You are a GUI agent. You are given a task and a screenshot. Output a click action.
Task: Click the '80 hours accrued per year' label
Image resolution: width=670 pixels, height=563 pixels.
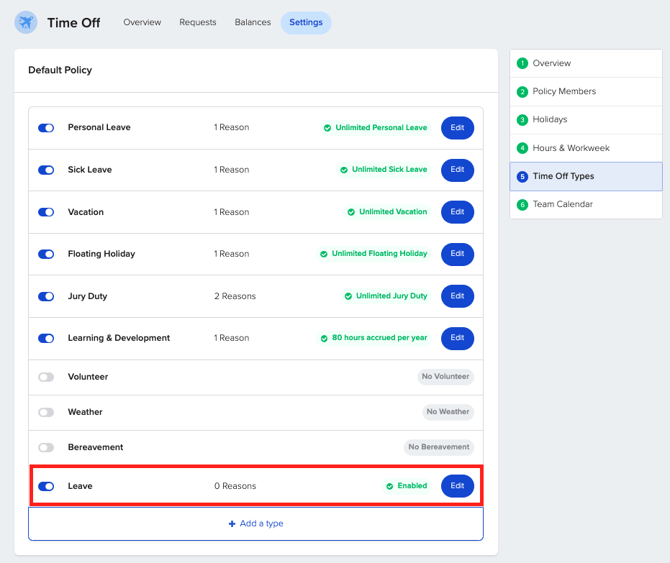(x=379, y=338)
